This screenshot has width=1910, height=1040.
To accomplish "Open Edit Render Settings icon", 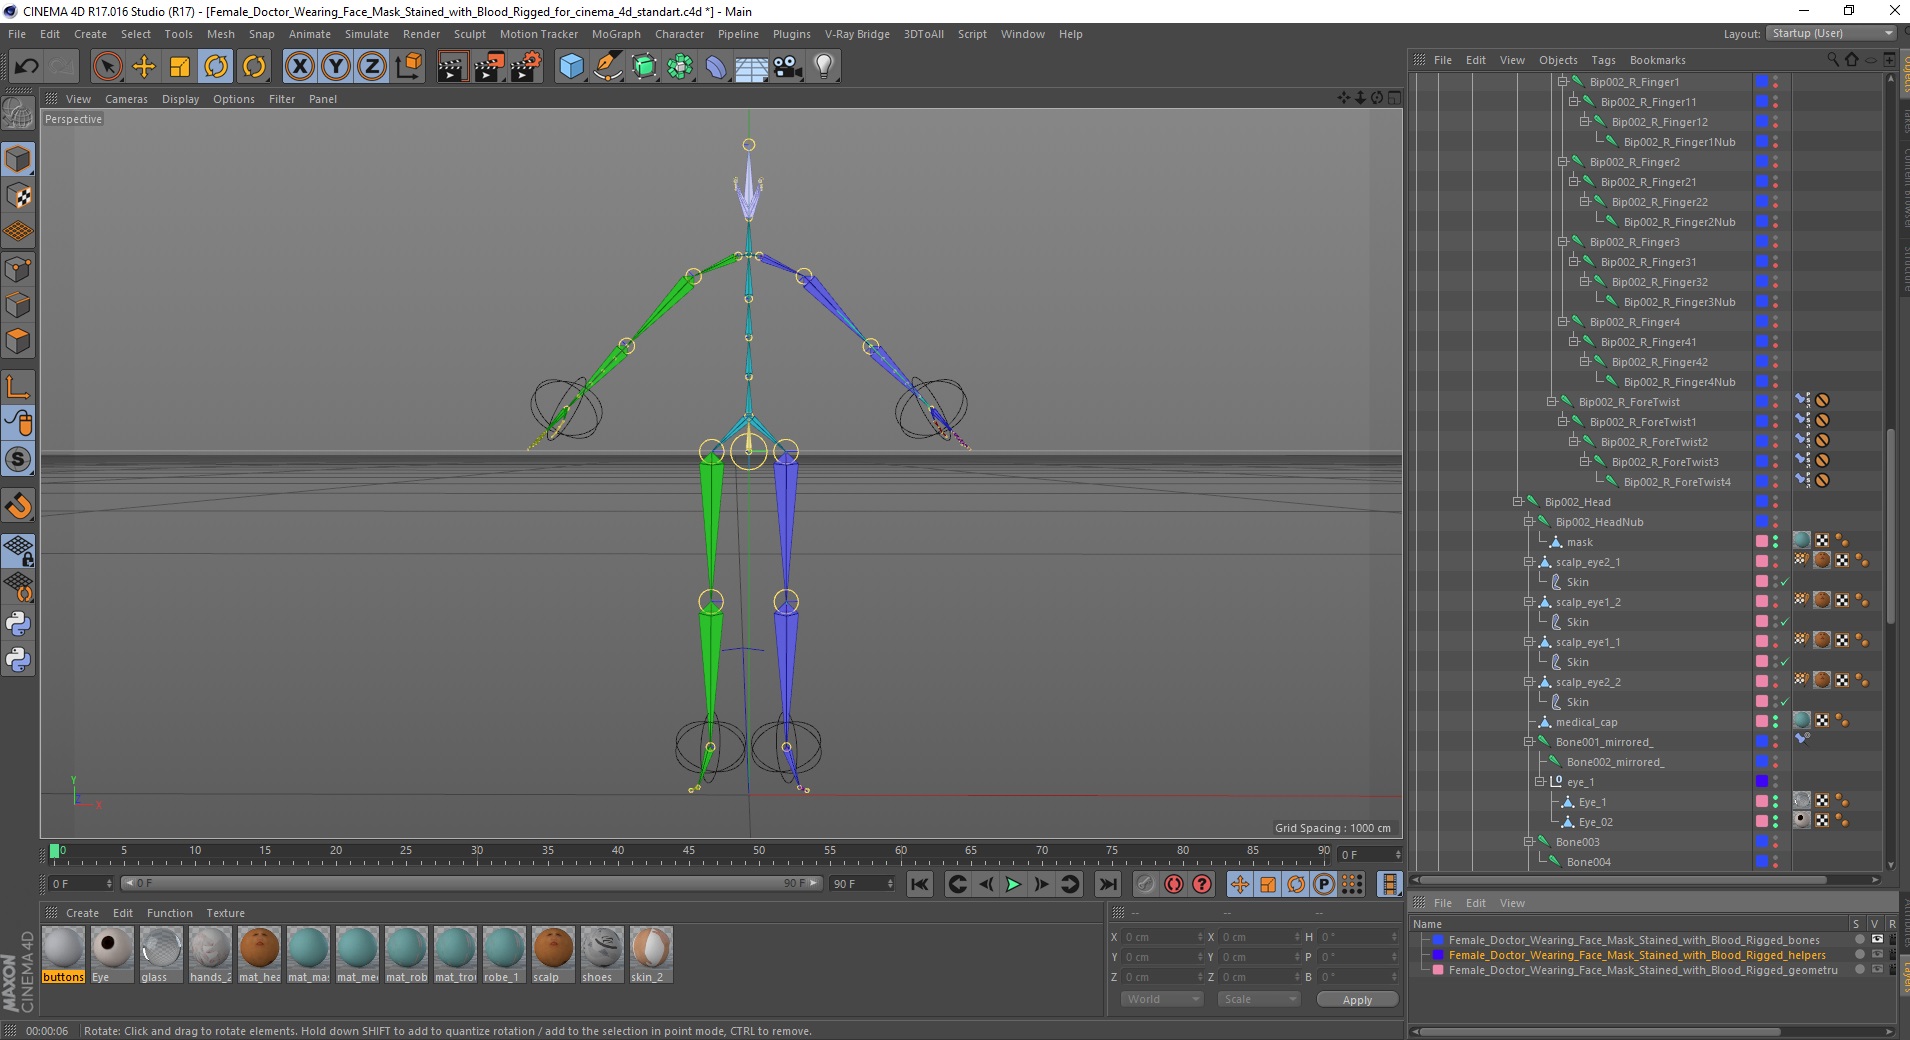I will (x=525, y=67).
